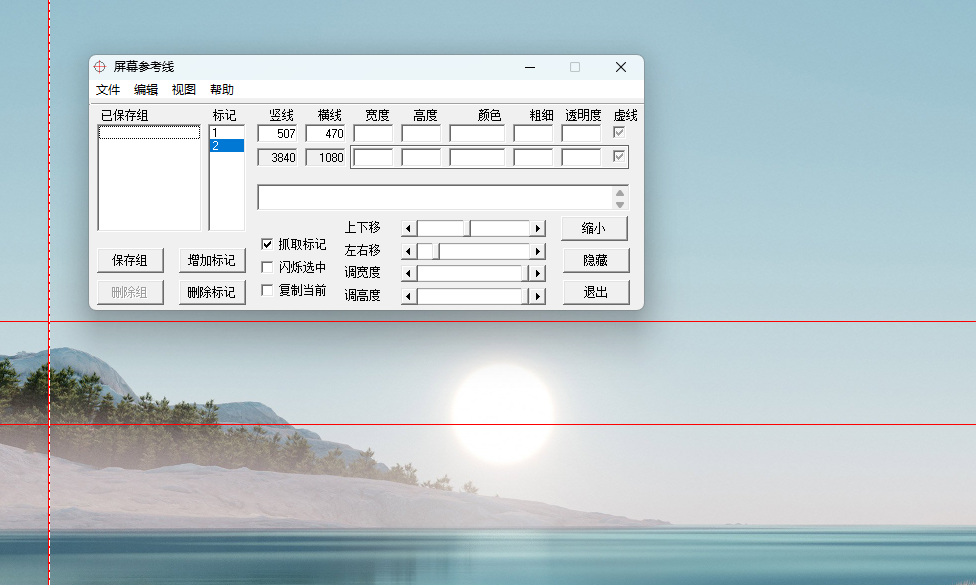Enable the 闪烁选中 checkbox
The height and width of the screenshot is (585, 976).
(267, 267)
